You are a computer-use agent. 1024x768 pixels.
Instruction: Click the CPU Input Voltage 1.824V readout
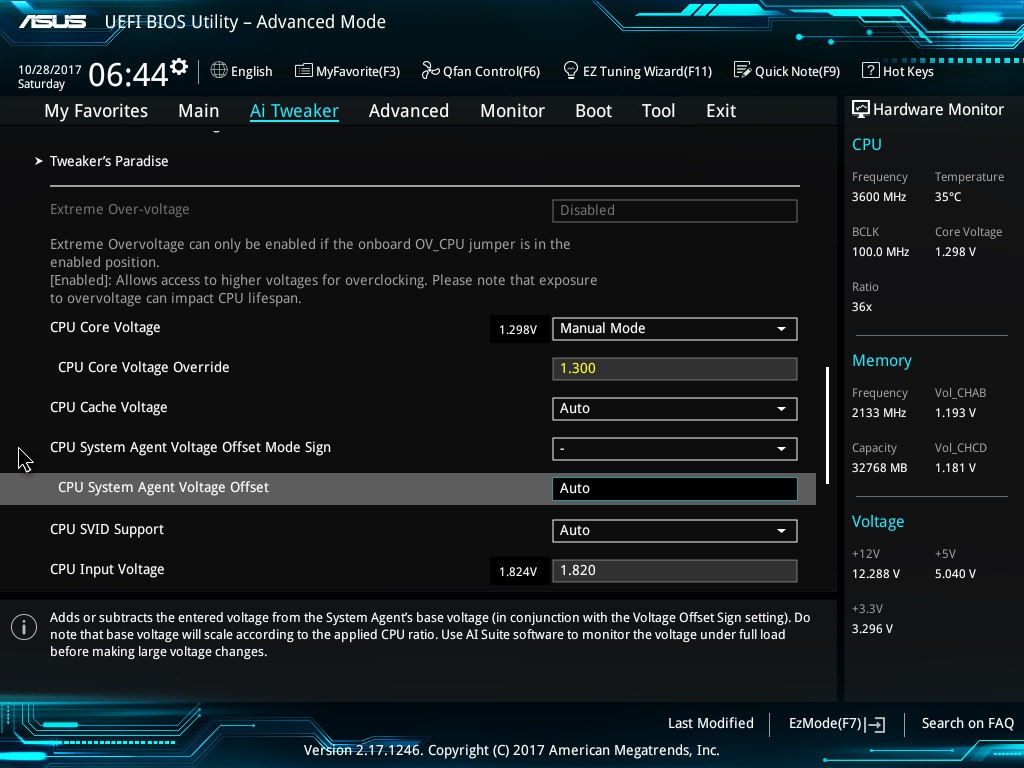[518, 571]
